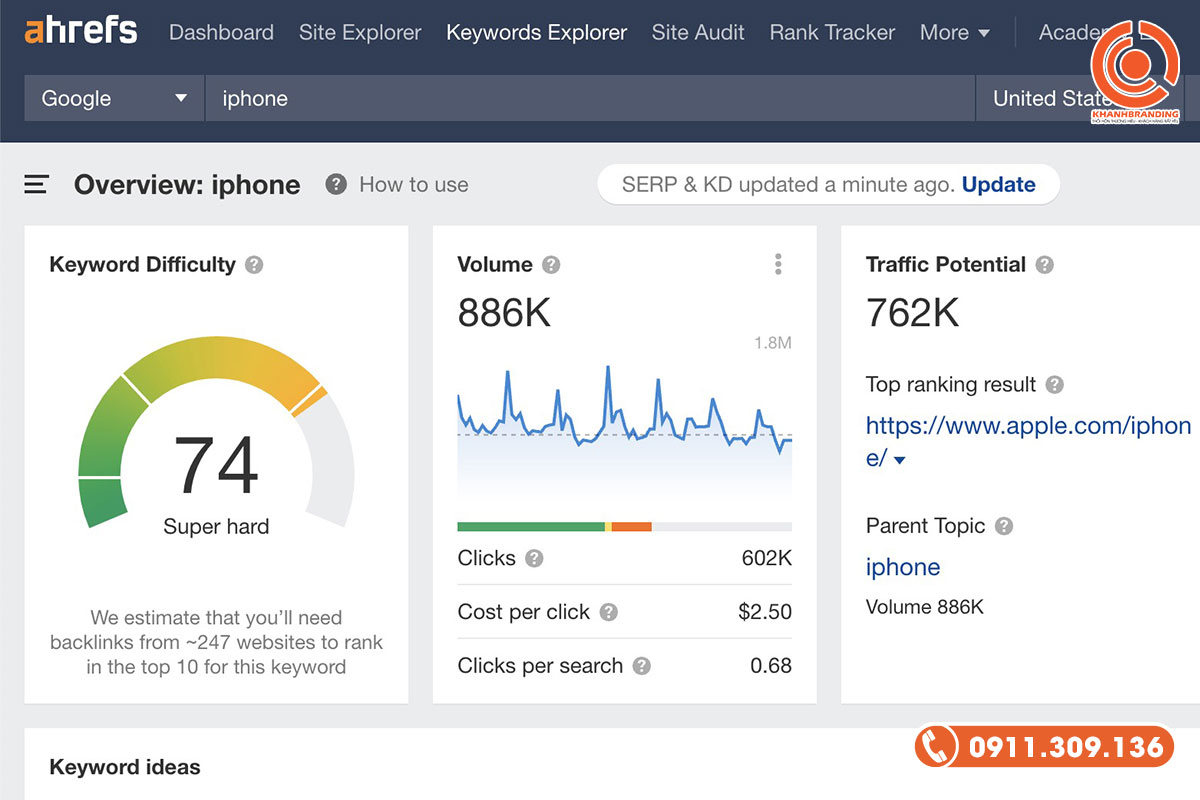Click the 762K Traffic Potential value
This screenshot has width=1200, height=800.
[912, 313]
